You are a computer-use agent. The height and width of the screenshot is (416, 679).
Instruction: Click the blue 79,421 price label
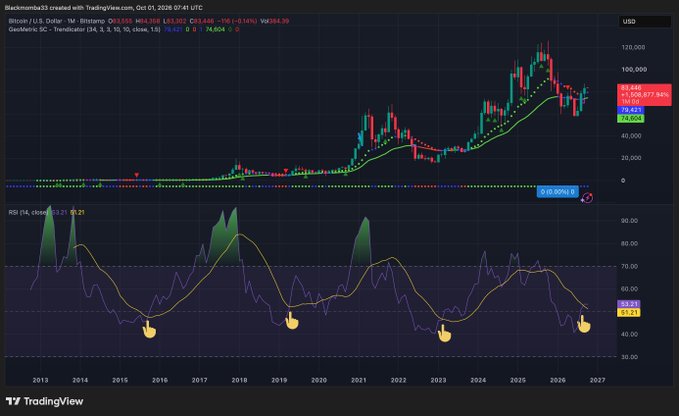tap(631, 110)
